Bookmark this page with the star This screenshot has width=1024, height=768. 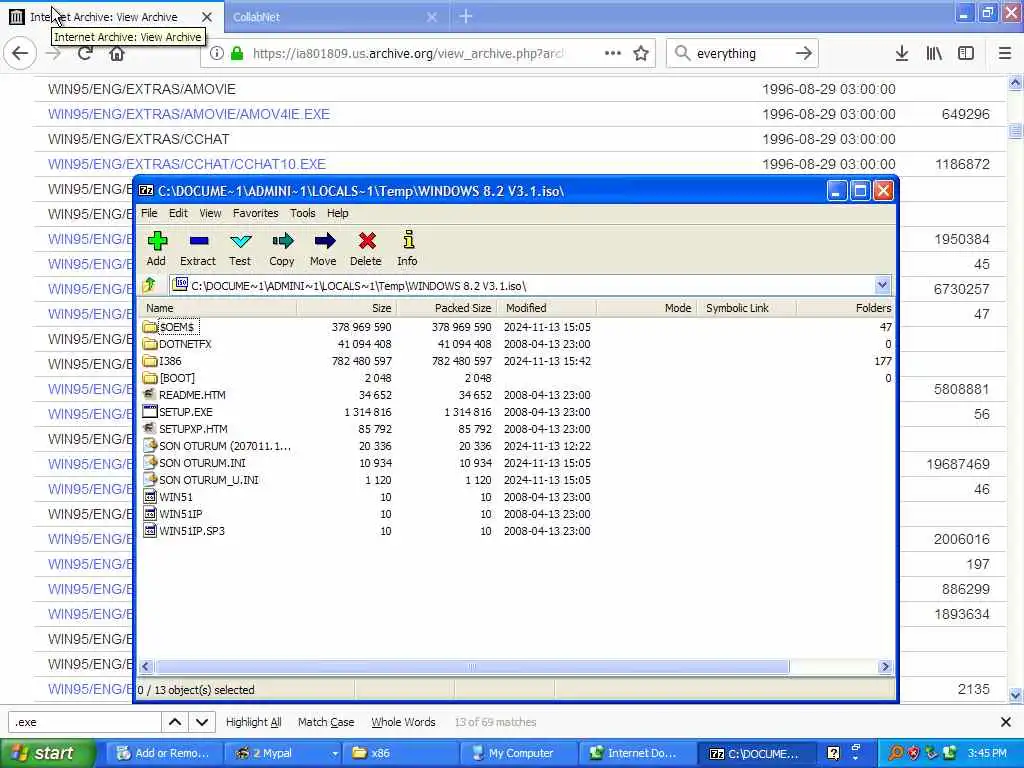point(641,54)
